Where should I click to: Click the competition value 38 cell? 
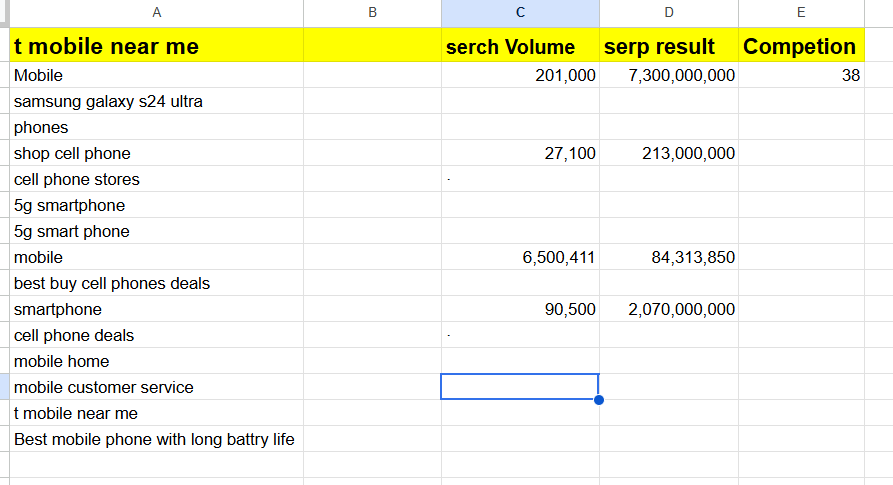(801, 75)
